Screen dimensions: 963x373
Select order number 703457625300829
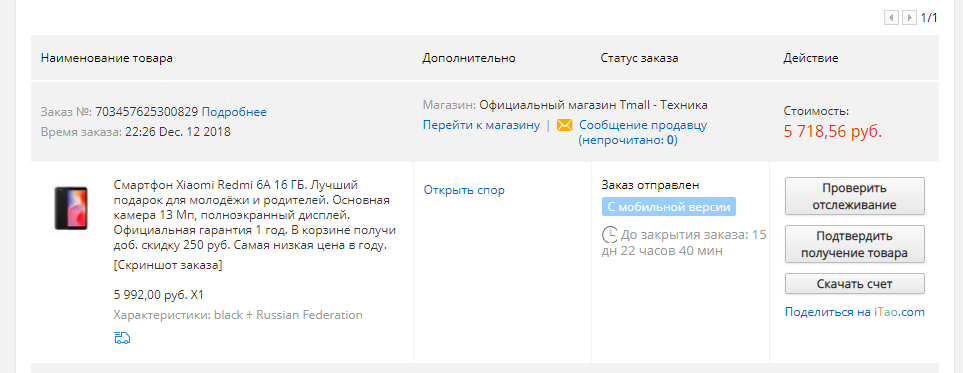click(x=147, y=112)
